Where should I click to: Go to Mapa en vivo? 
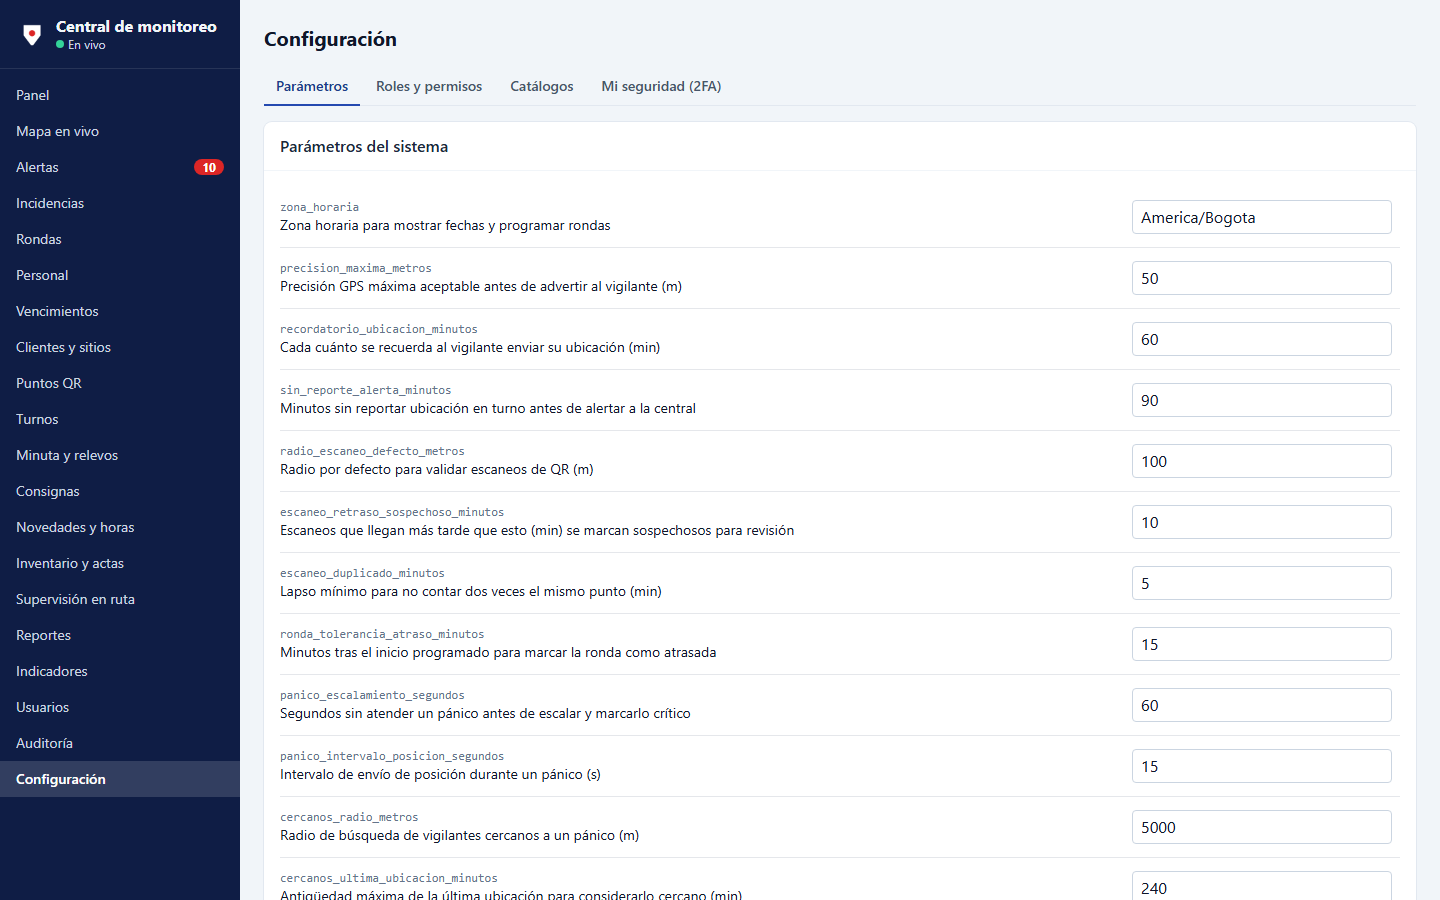120,131
